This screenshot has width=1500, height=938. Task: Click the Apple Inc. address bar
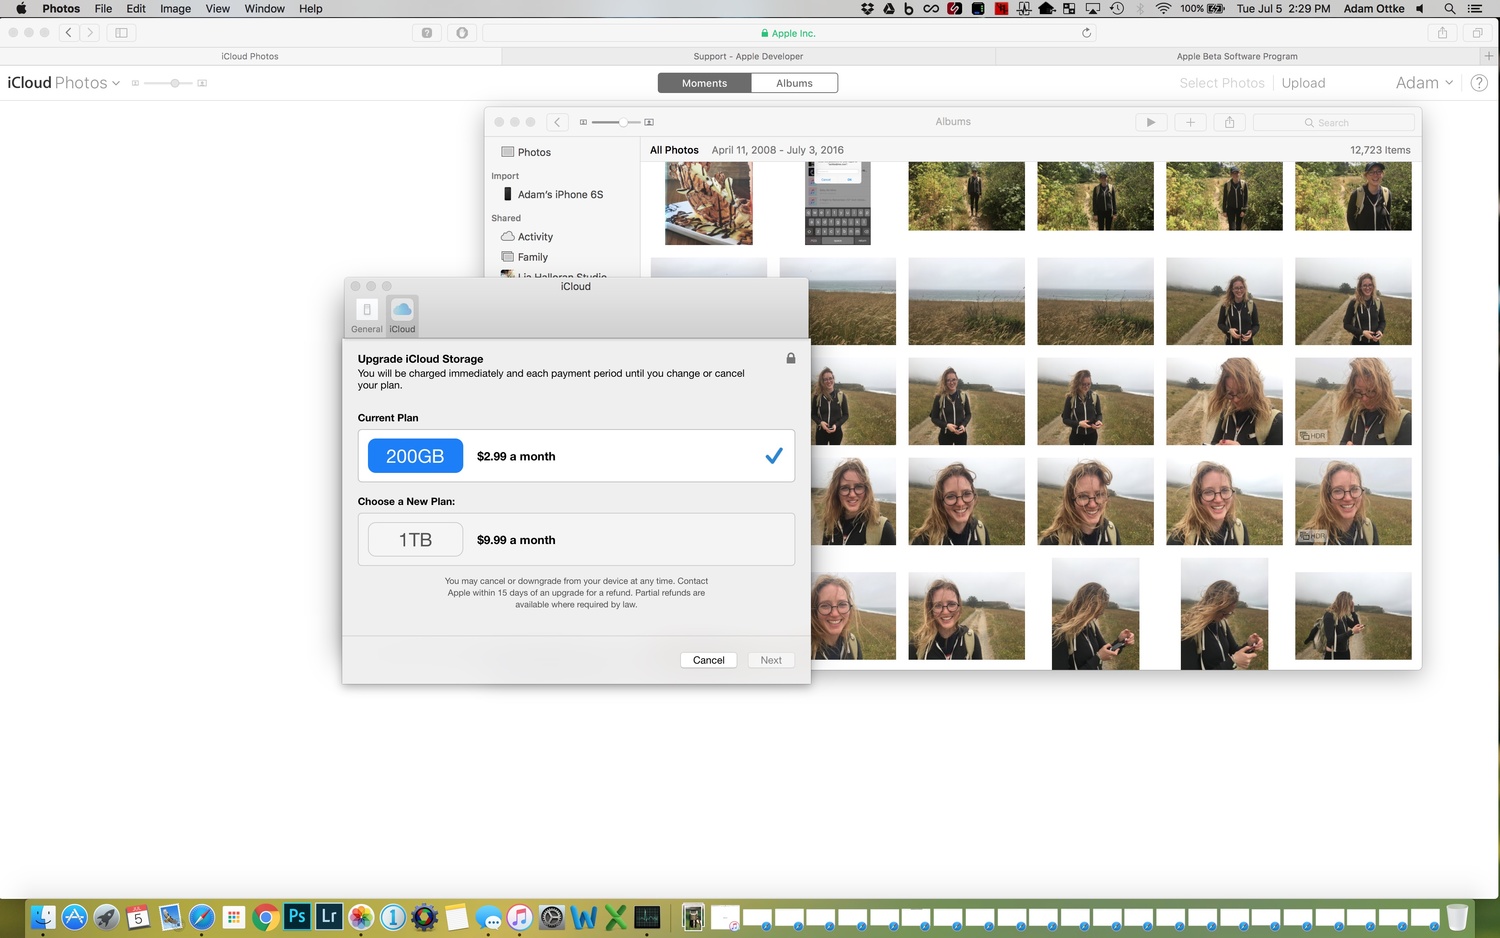point(789,33)
